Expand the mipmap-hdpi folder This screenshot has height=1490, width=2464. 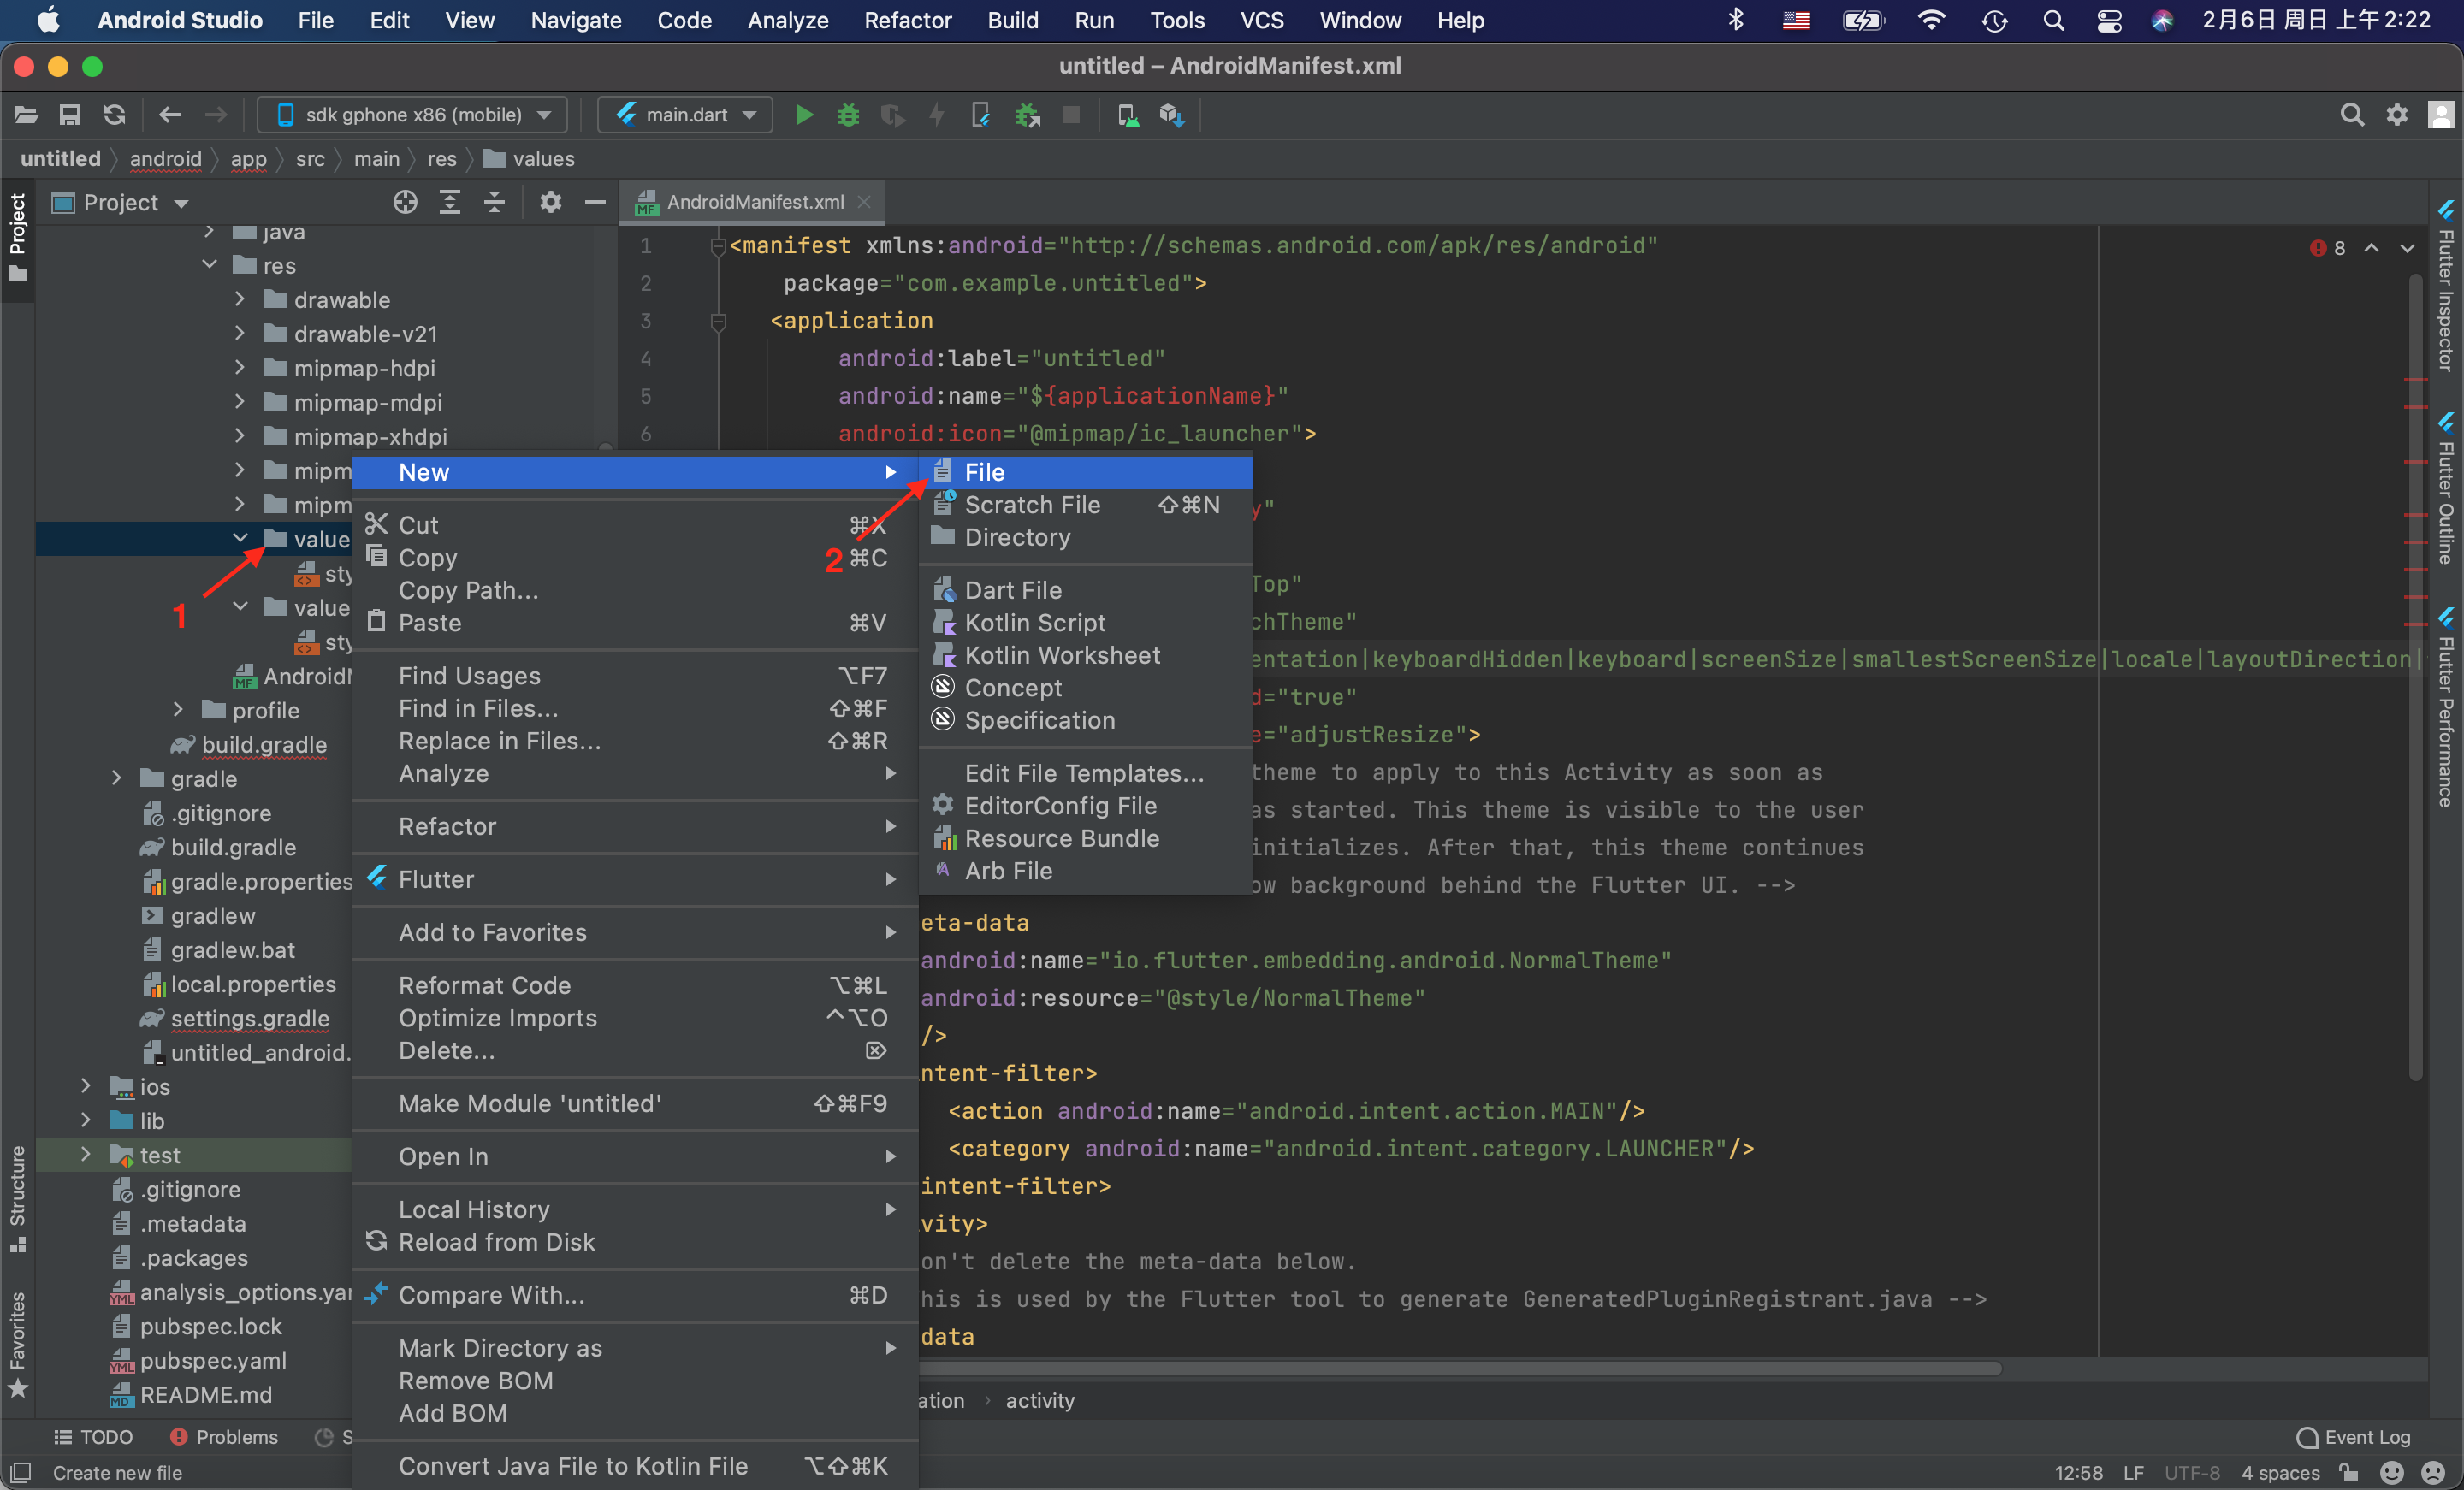(x=240, y=367)
